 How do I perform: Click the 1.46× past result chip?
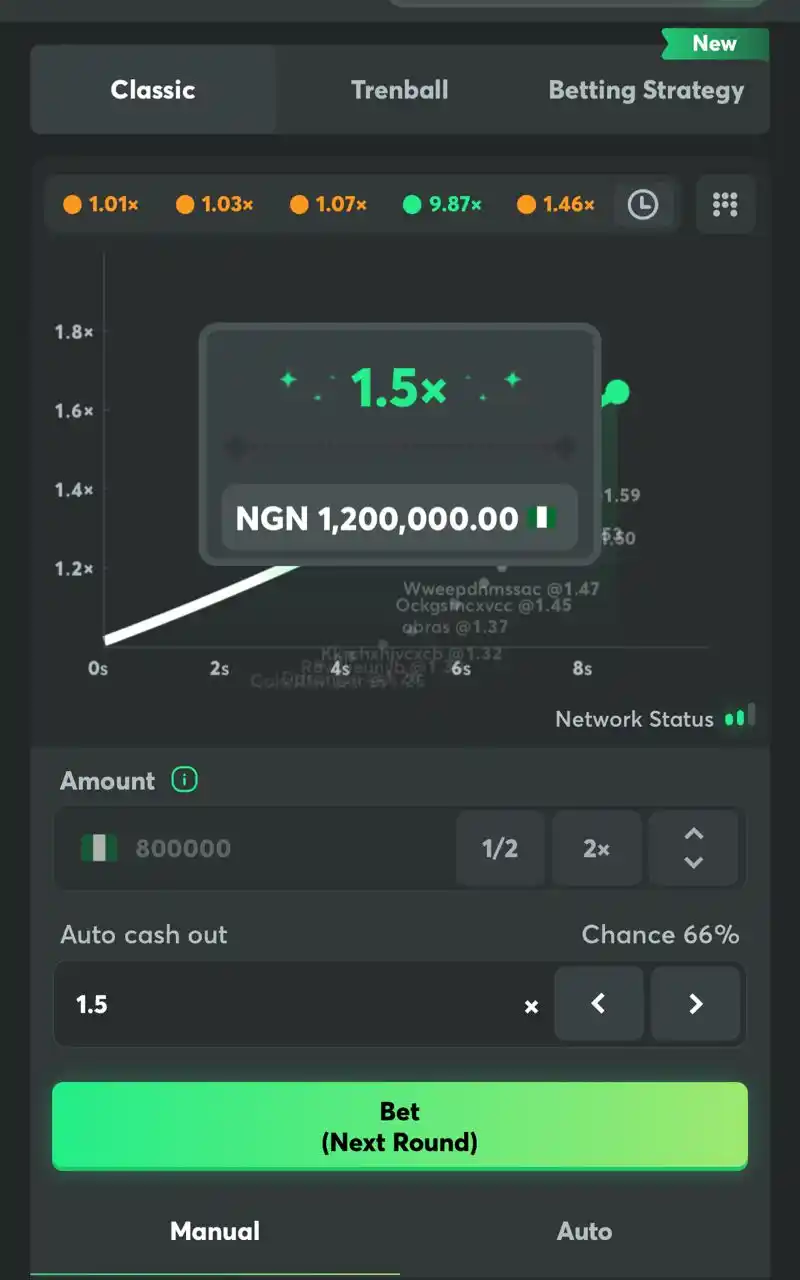coord(556,205)
